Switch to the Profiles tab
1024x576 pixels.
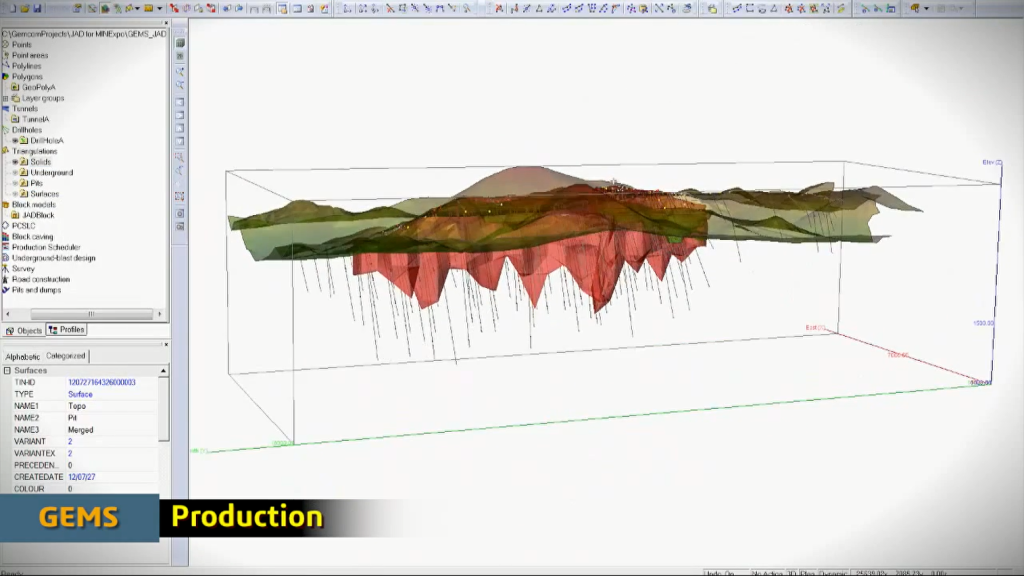click(x=66, y=330)
